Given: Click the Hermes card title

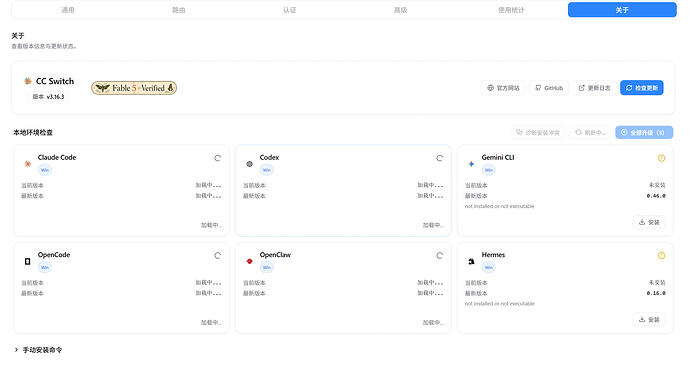Looking at the screenshot, I should tap(493, 255).
